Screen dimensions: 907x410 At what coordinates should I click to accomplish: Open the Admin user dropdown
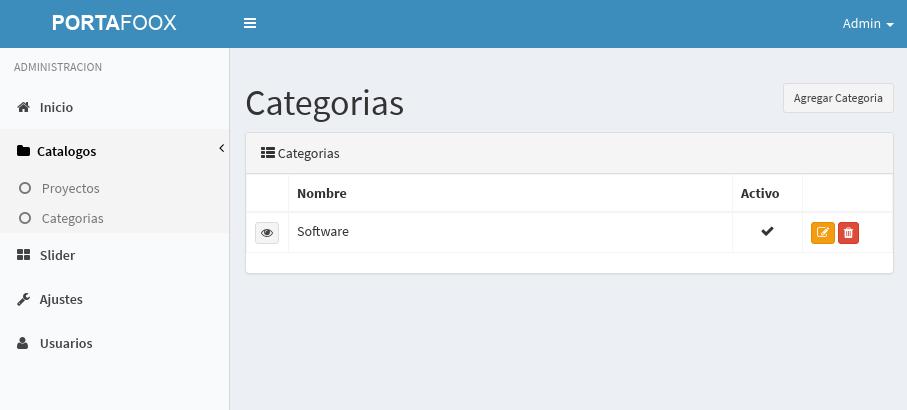(x=868, y=24)
